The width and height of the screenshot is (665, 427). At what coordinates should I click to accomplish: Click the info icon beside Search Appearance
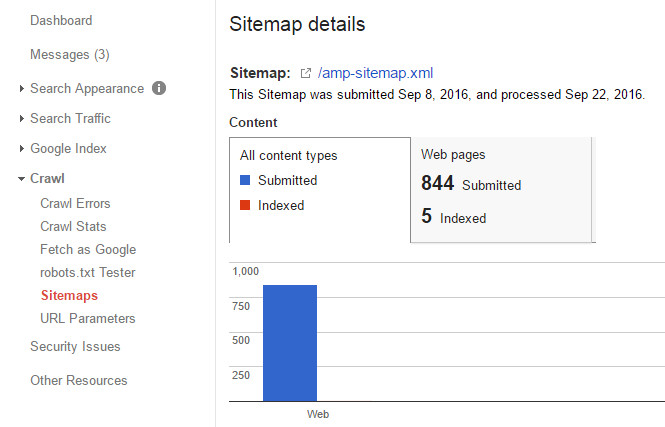pos(159,88)
